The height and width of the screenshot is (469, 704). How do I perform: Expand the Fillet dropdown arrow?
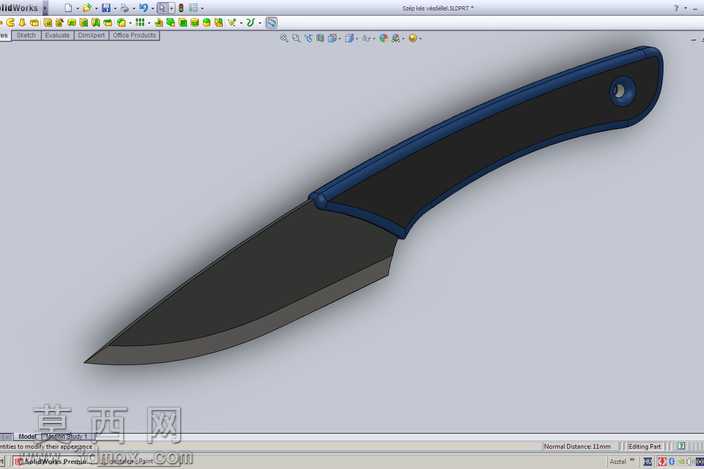(x=129, y=23)
